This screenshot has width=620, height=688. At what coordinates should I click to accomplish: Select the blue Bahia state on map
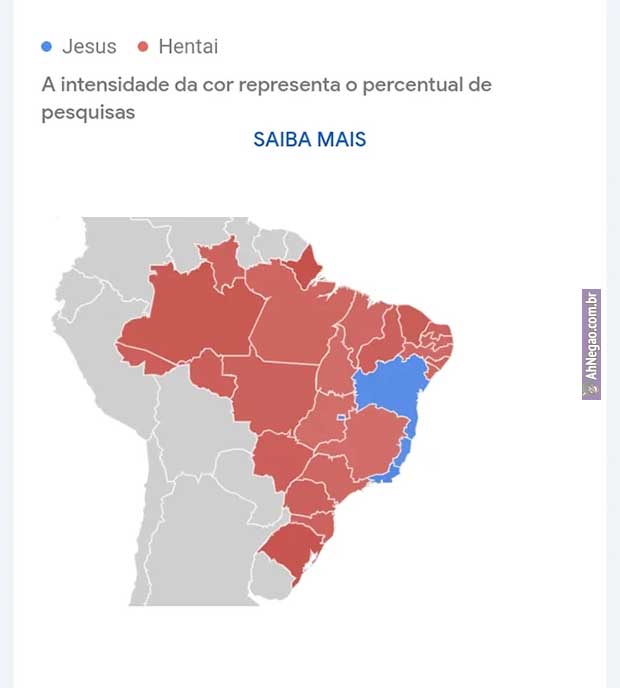pyautogui.click(x=390, y=392)
